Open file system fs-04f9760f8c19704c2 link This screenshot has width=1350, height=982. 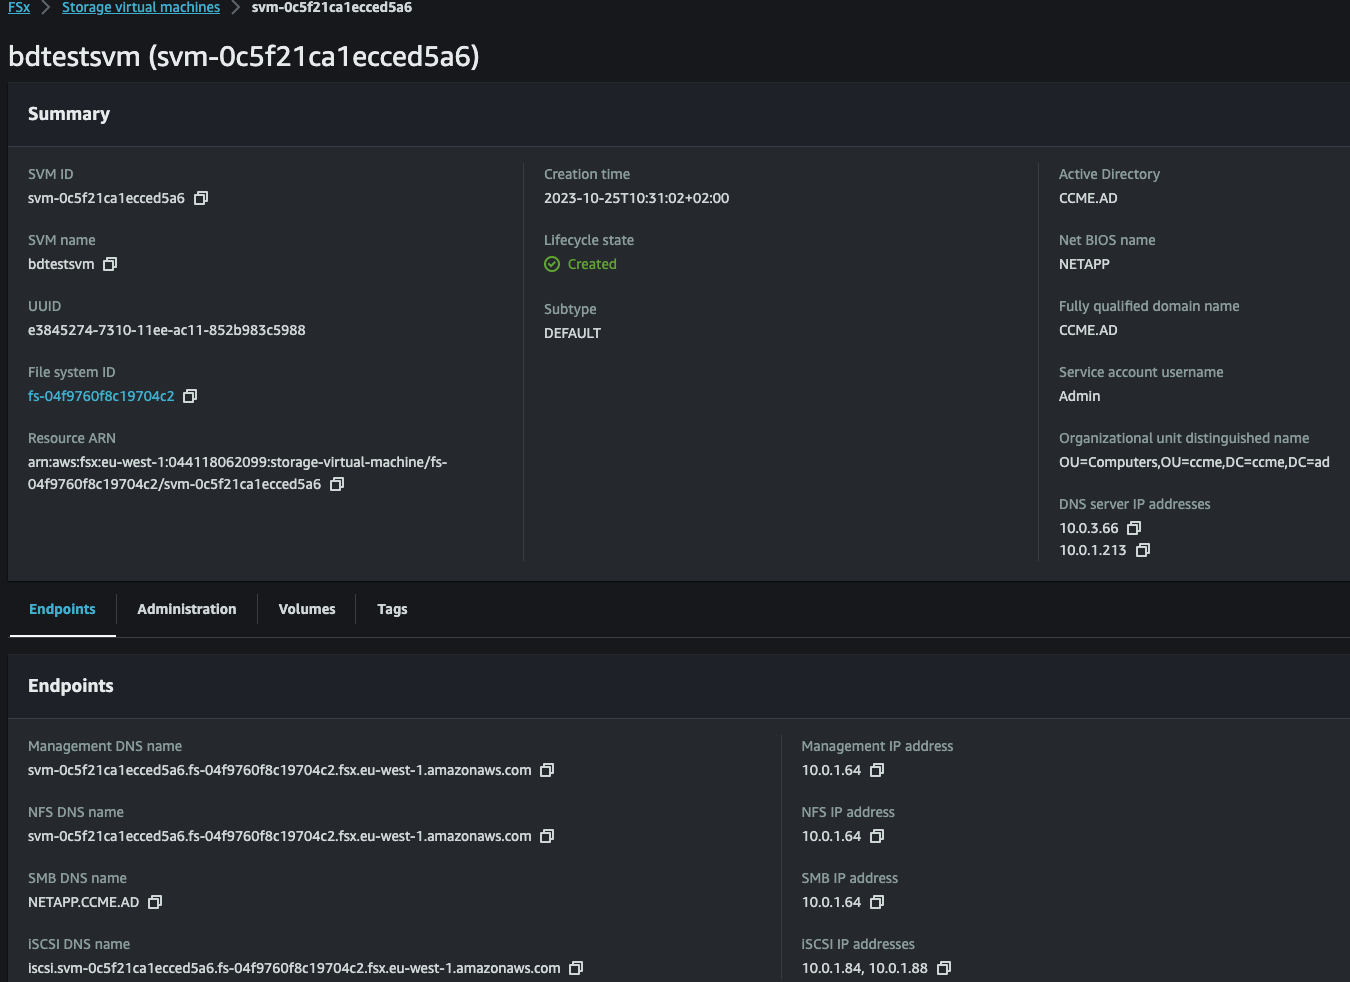point(101,396)
